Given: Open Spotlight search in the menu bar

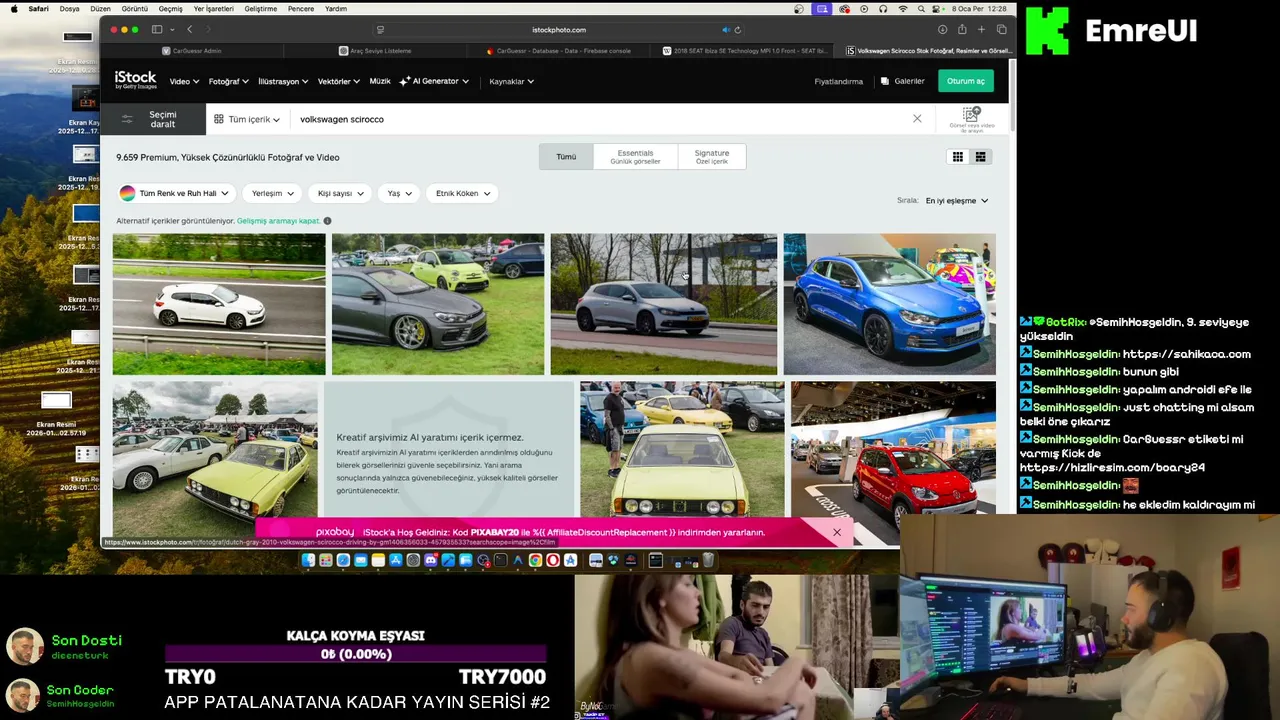Looking at the screenshot, I should tap(921, 9).
